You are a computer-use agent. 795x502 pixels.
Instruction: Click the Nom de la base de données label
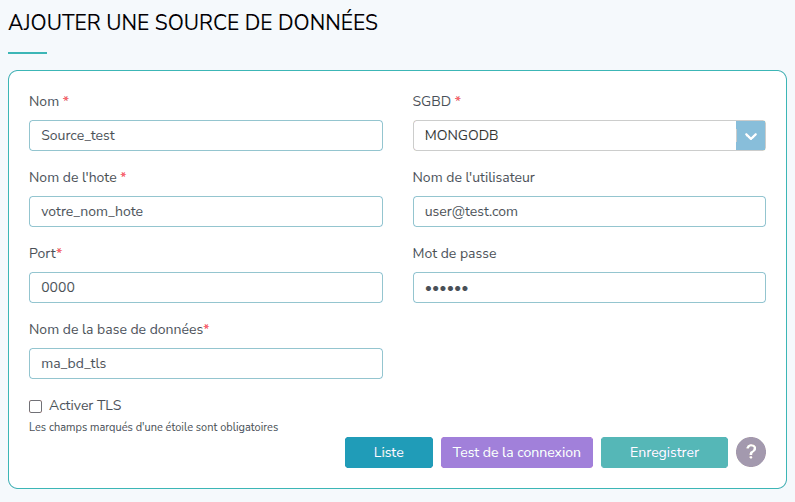[x=119, y=330]
